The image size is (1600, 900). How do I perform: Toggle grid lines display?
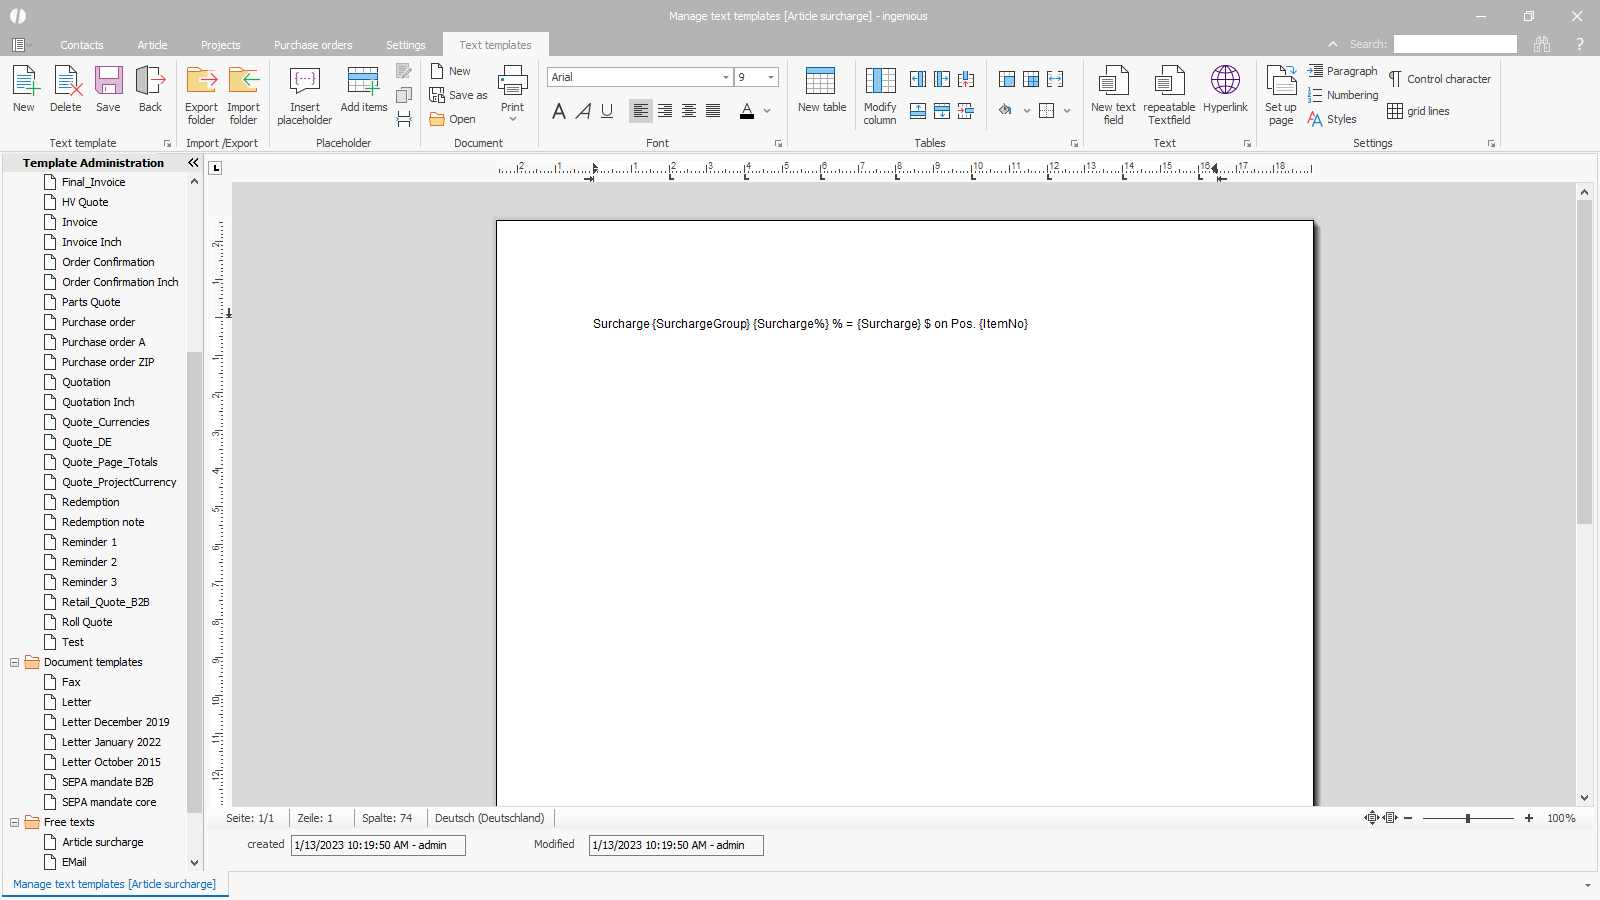tap(1418, 111)
